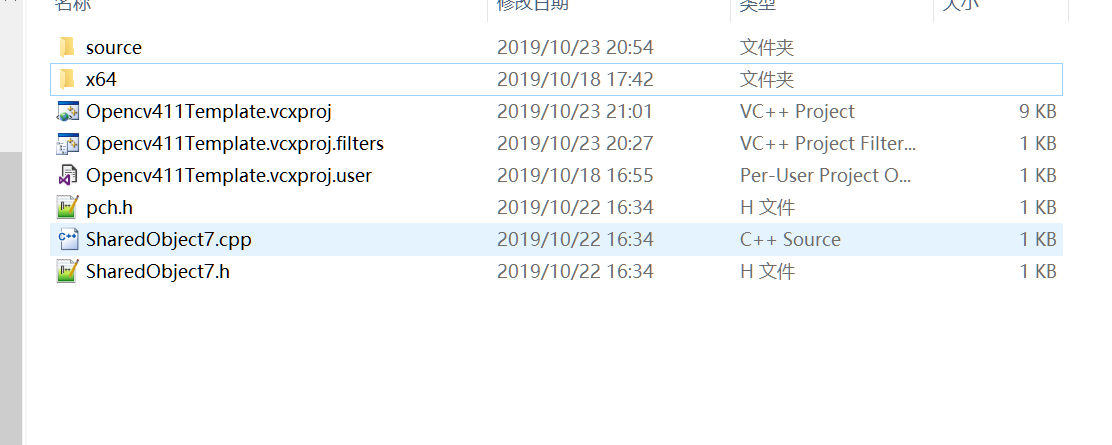1112x445 pixels.
Task: Click the 2019/10/23 20:54 date of source
Action: pyautogui.click(x=575, y=48)
